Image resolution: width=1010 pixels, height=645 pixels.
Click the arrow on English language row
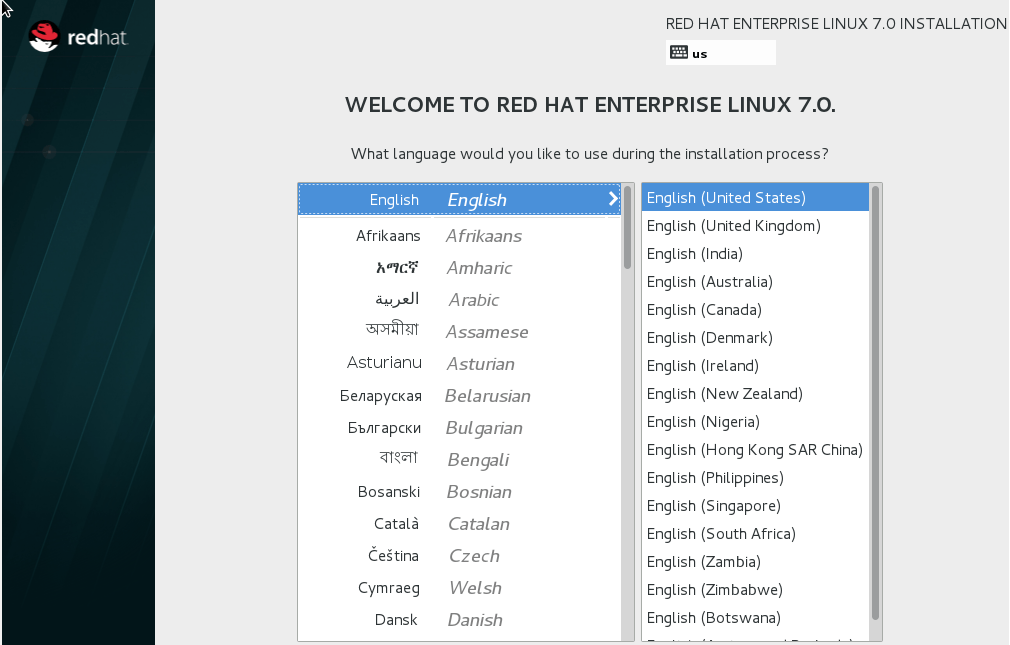(613, 199)
